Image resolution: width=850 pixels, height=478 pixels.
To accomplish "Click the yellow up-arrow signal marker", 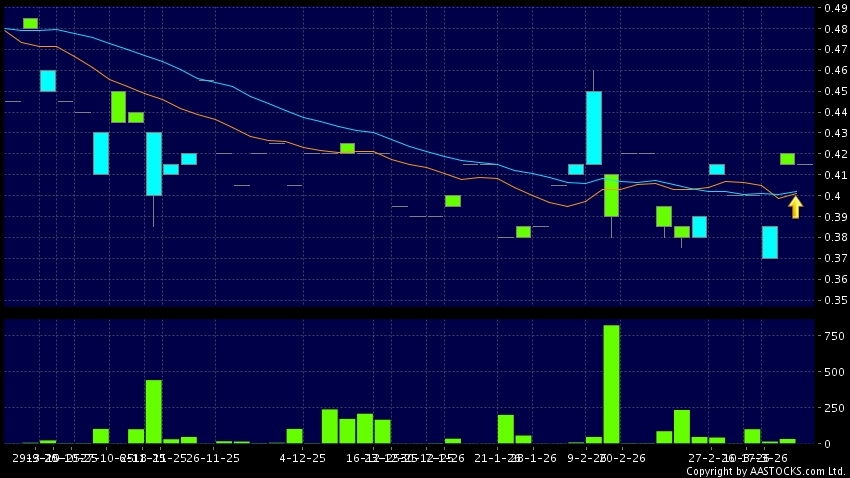I will (x=795, y=207).
